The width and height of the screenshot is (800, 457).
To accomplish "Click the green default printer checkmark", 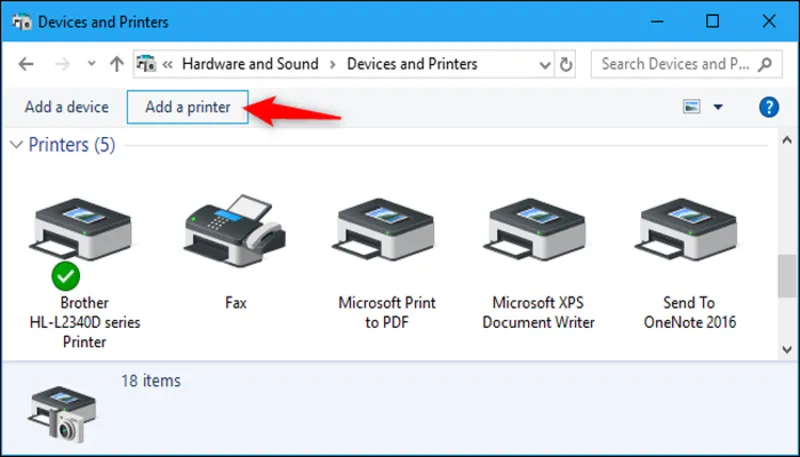I will 66,276.
